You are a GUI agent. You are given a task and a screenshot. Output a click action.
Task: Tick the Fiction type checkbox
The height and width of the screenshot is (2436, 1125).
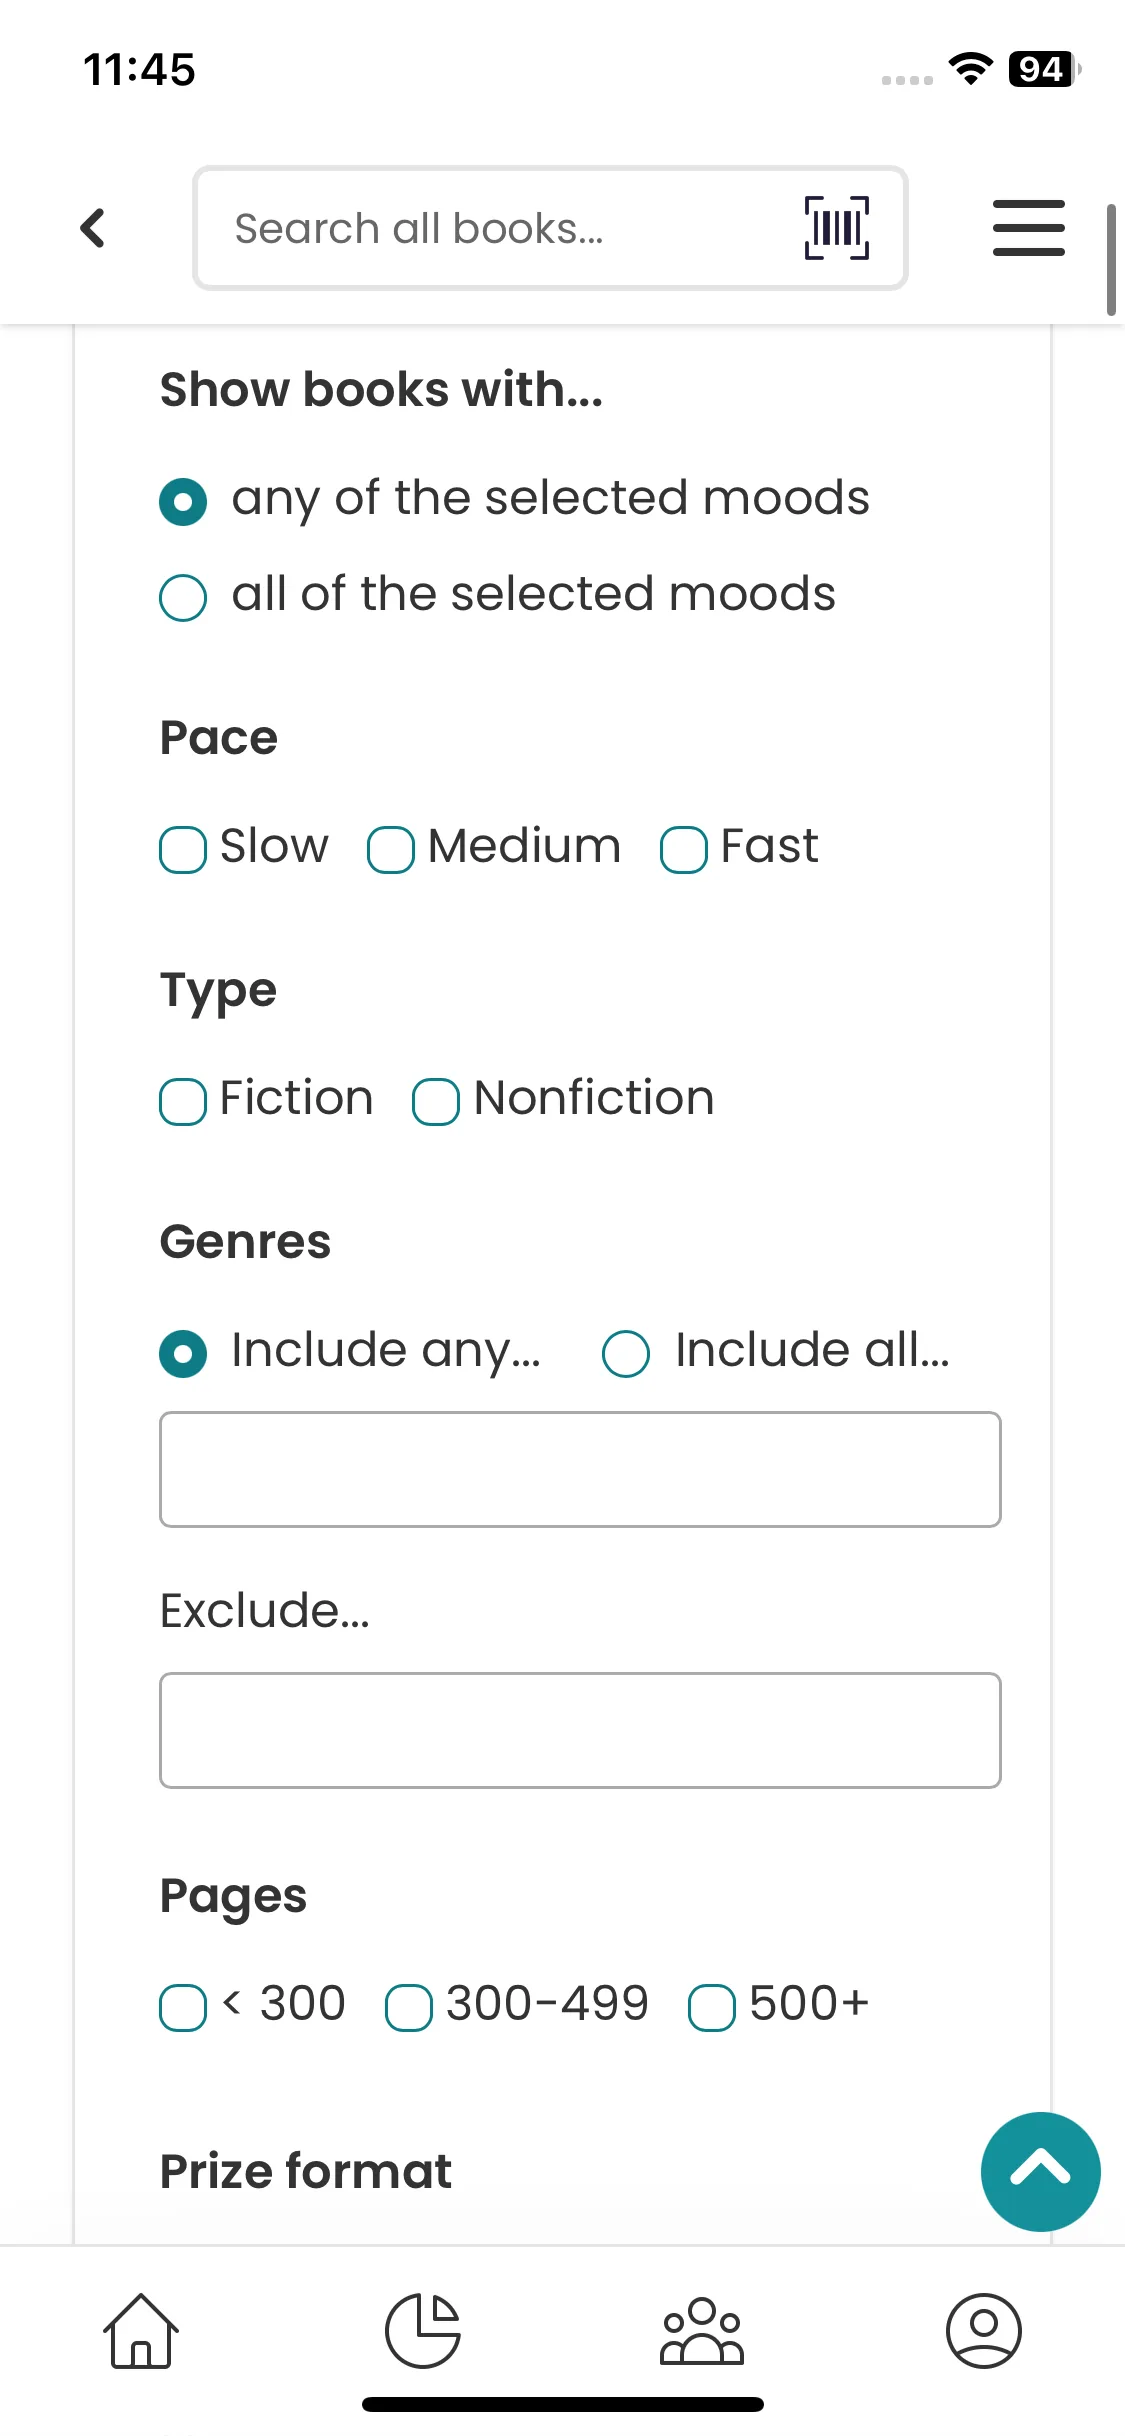point(183,1102)
